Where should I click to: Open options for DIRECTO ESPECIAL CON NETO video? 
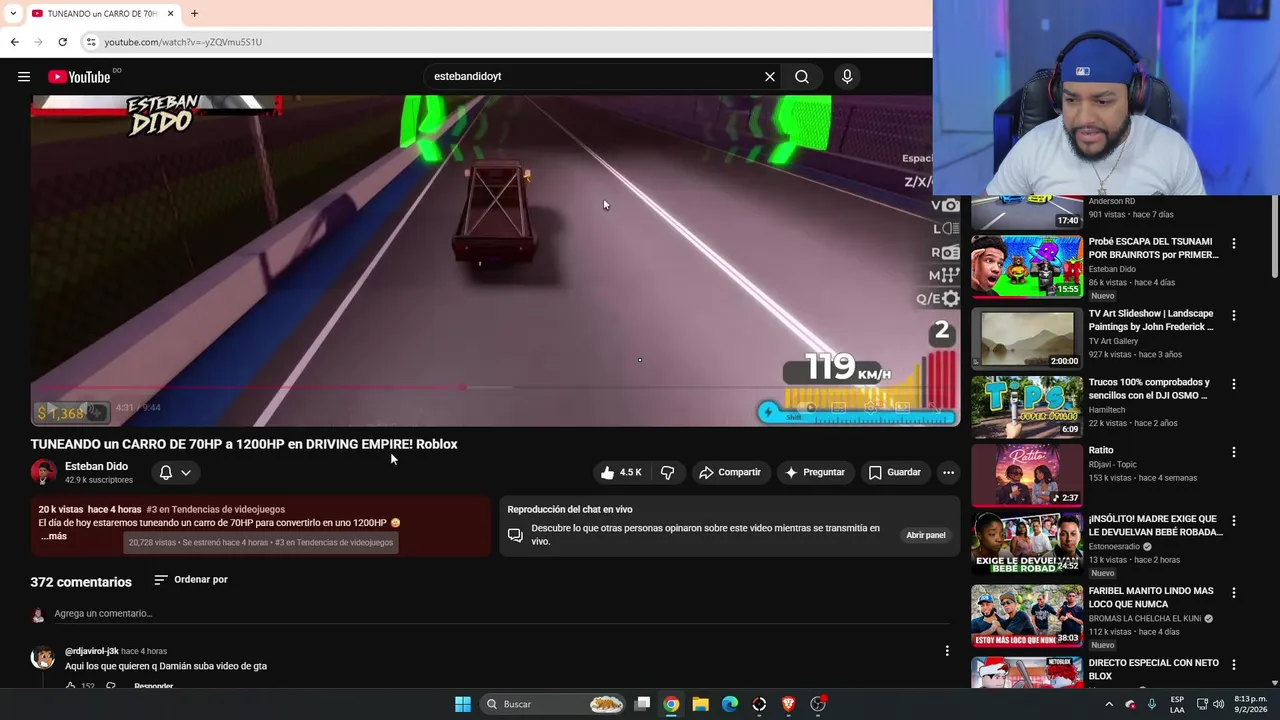(x=1233, y=665)
